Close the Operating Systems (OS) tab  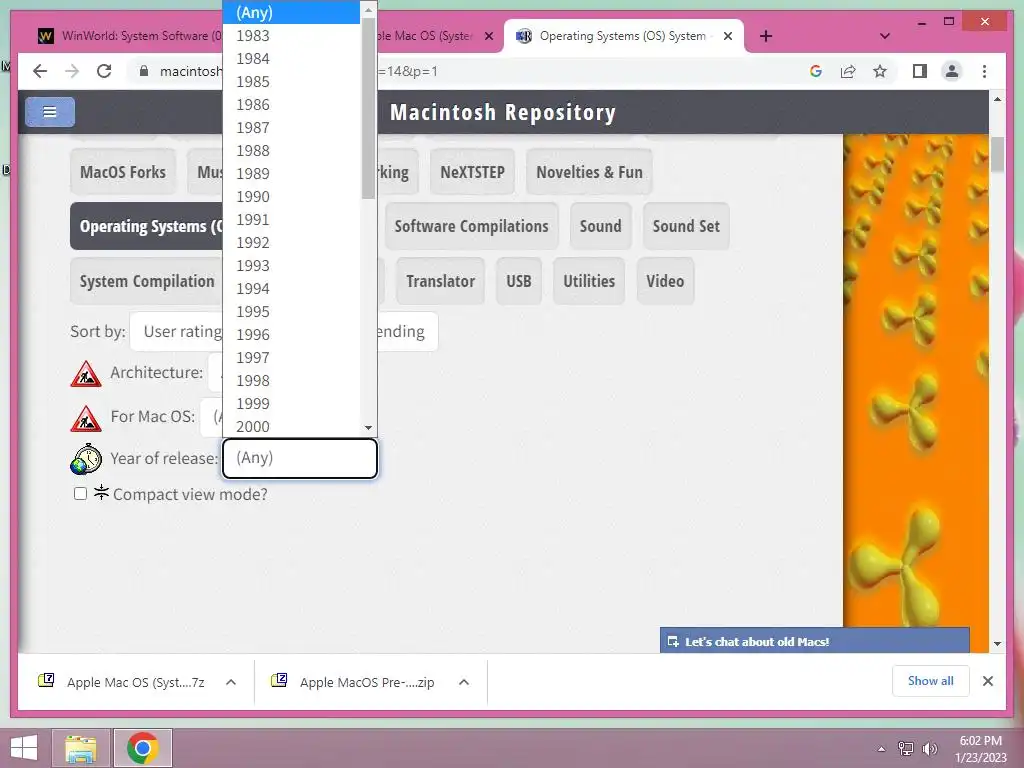(728, 36)
